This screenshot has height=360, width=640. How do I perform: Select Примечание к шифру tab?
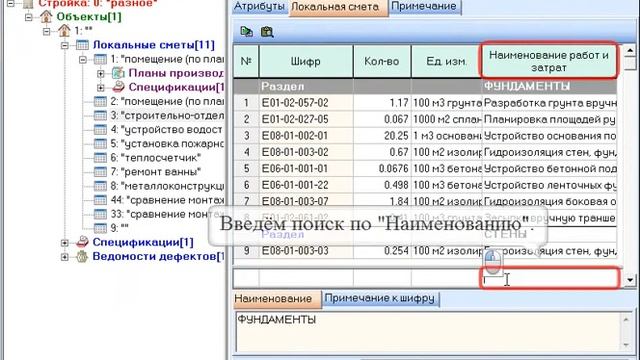(380, 298)
